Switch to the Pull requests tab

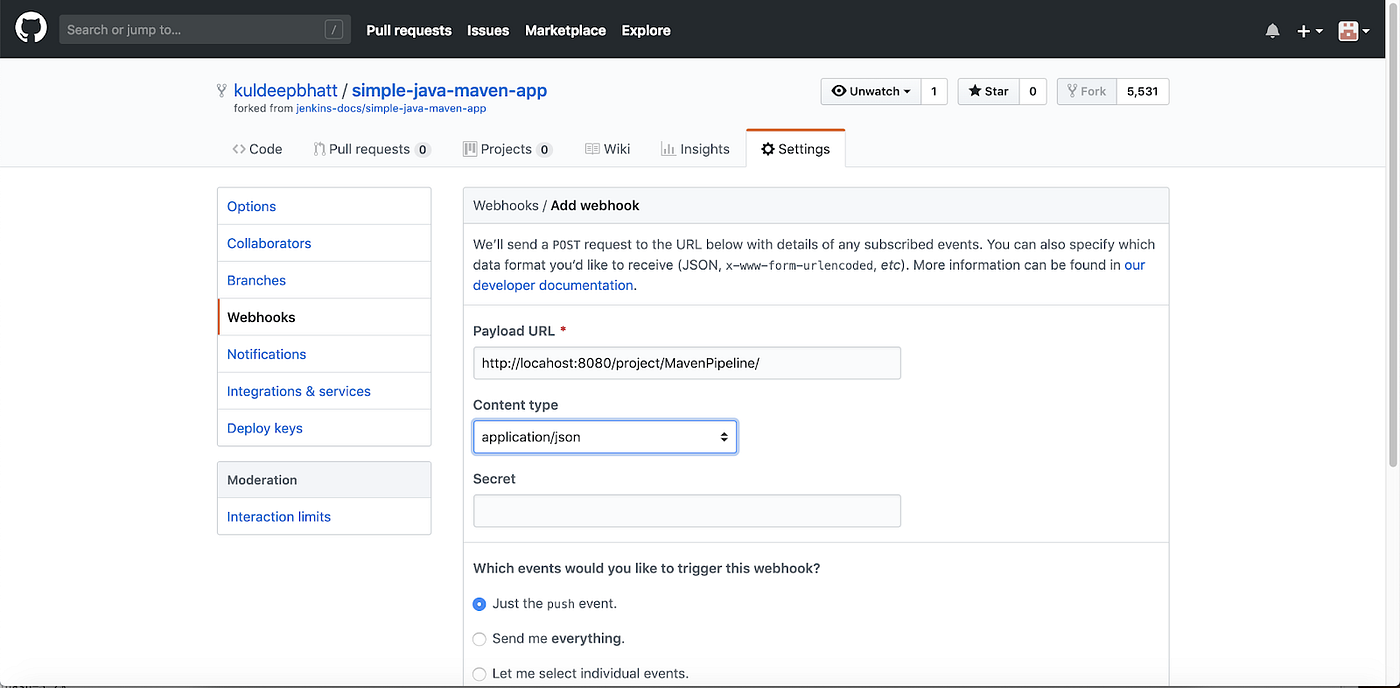370,148
